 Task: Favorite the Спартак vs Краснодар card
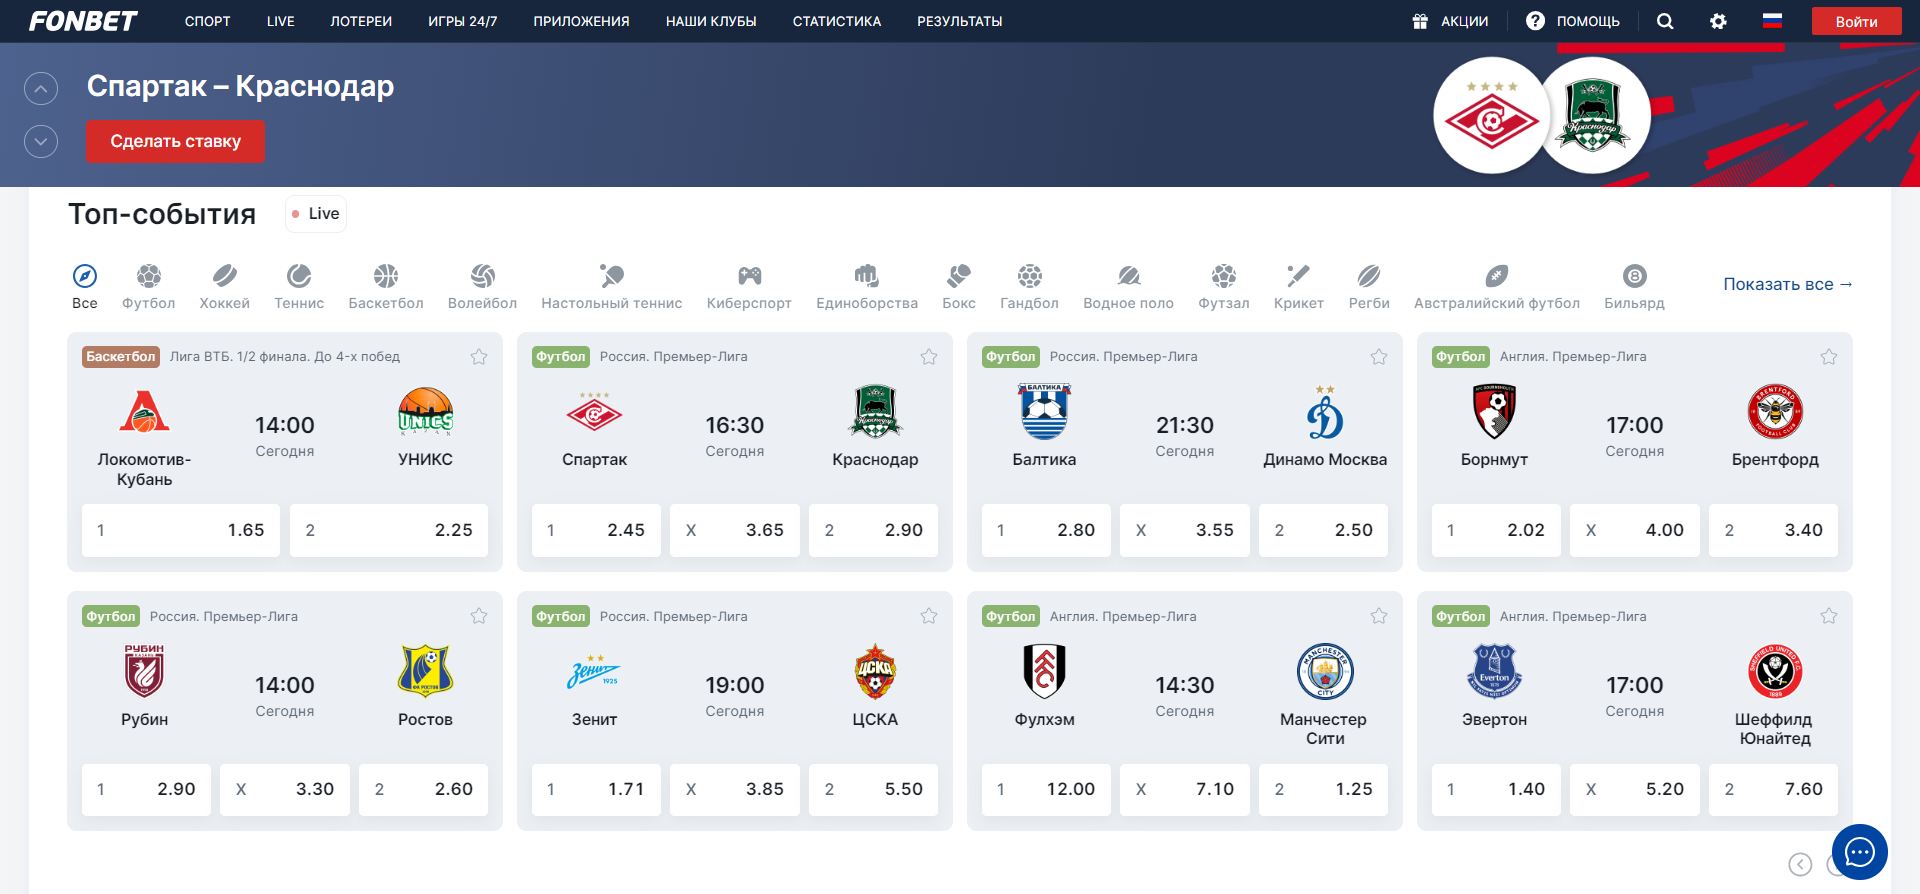(x=929, y=357)
